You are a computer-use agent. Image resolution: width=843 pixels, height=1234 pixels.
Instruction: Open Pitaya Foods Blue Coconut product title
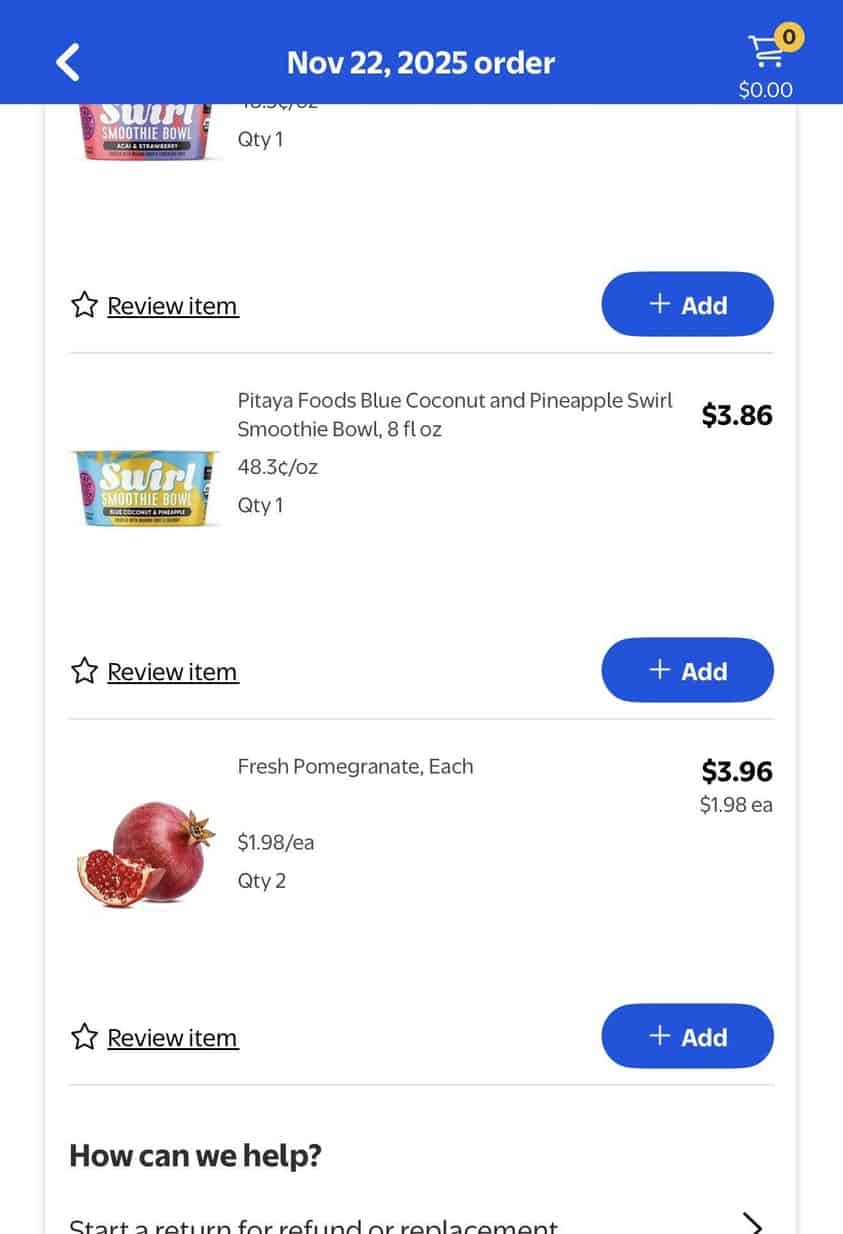point(455,414)
